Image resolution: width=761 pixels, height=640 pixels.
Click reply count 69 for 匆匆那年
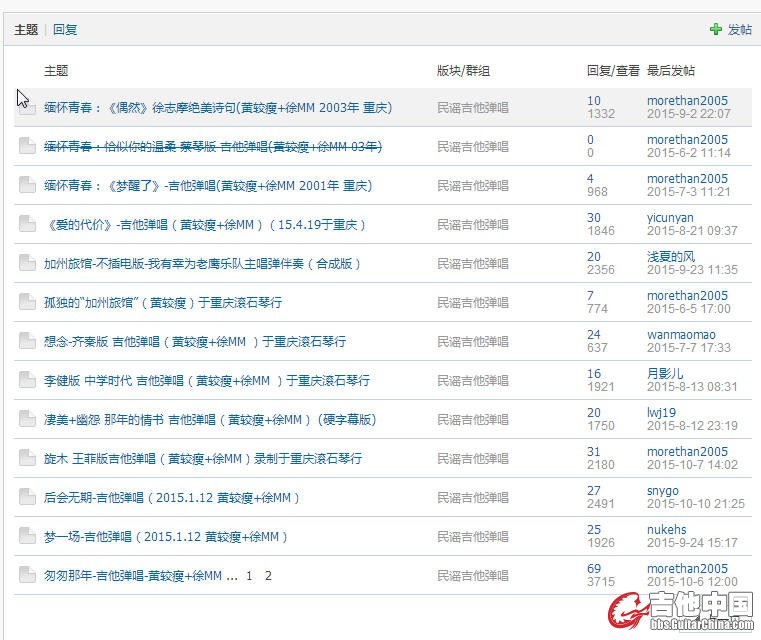pos(594,569)
